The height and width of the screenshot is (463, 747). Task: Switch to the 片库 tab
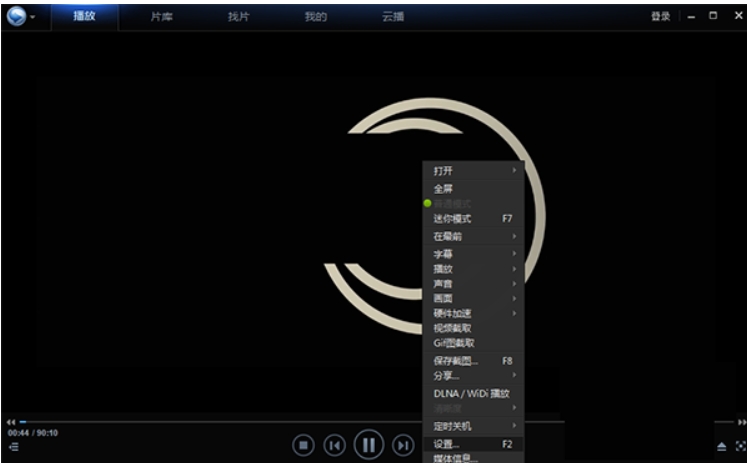[x=161, y=17]
